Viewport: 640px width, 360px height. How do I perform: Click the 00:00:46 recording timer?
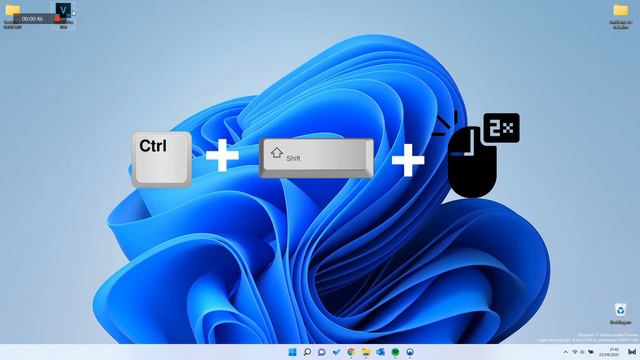(x=32, y=19)
